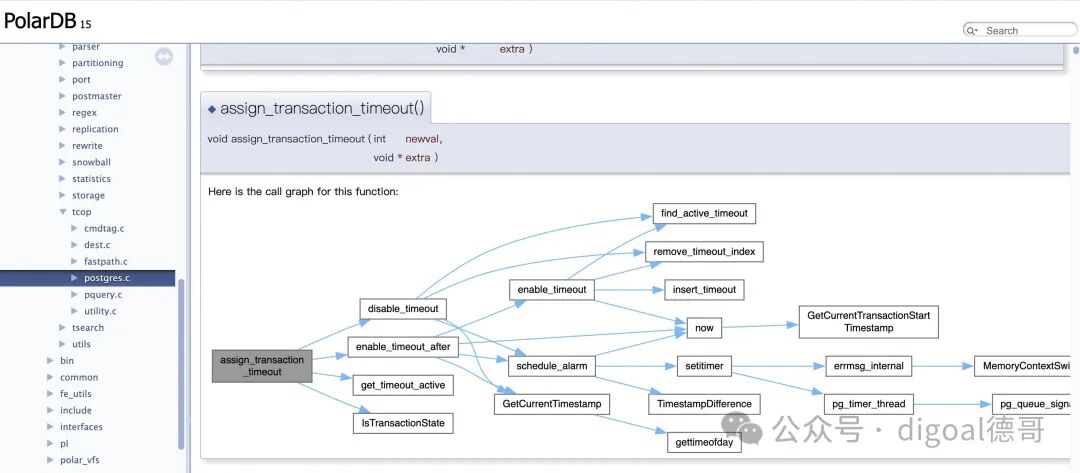Focus the Search input field
1080x473 pixels.
pos(1020,30)
